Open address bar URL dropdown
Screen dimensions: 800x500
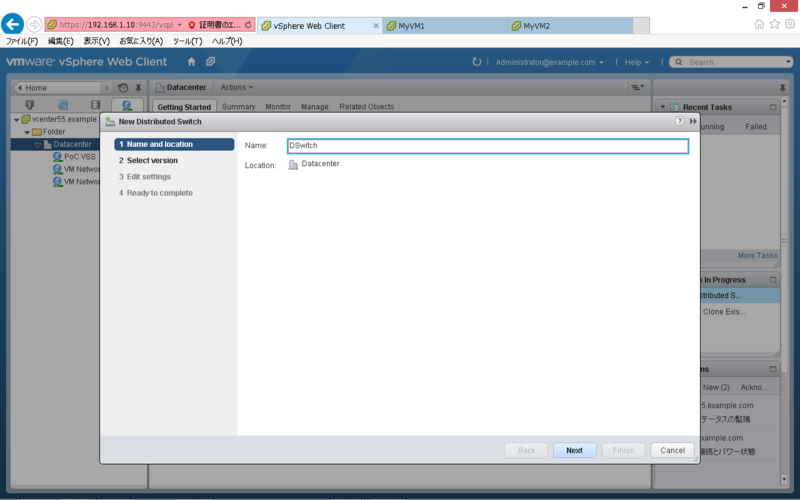coord(180,24)
